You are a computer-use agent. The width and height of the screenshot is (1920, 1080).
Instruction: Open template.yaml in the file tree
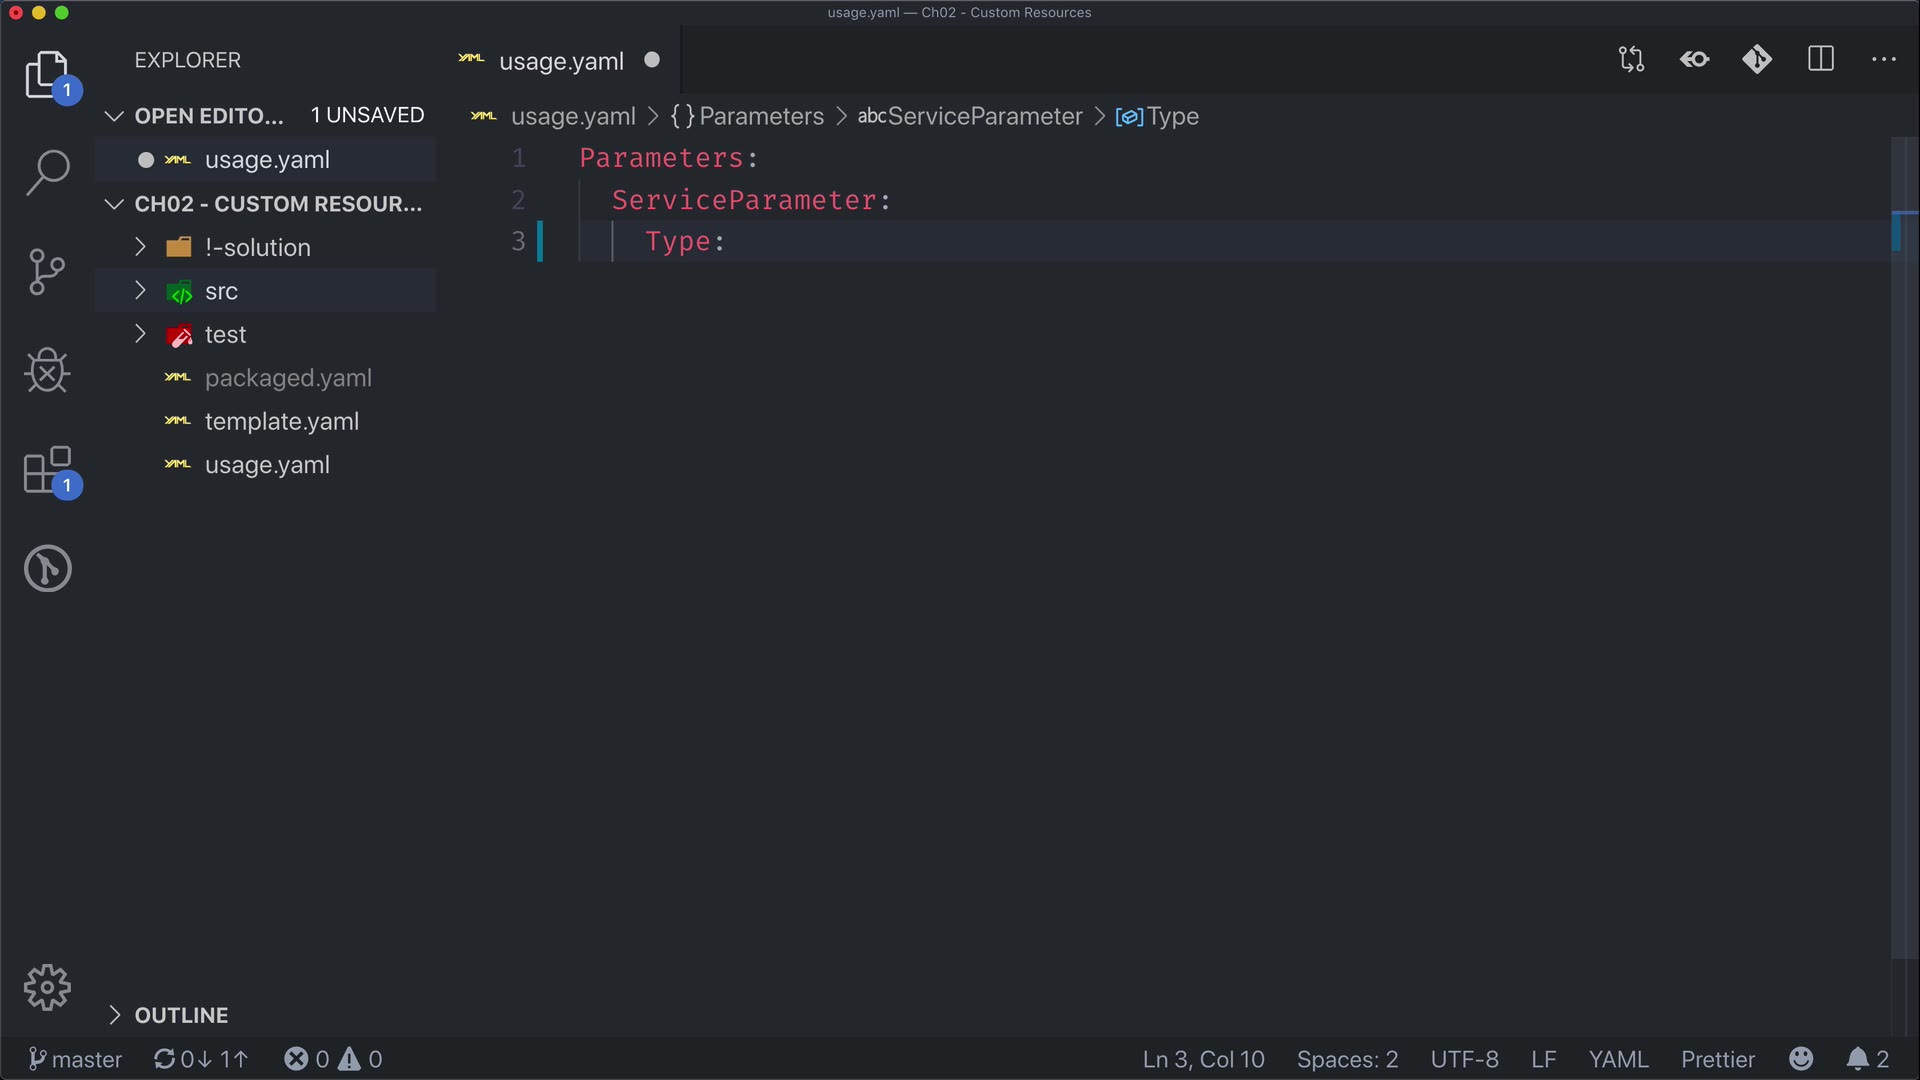(281, 421)
